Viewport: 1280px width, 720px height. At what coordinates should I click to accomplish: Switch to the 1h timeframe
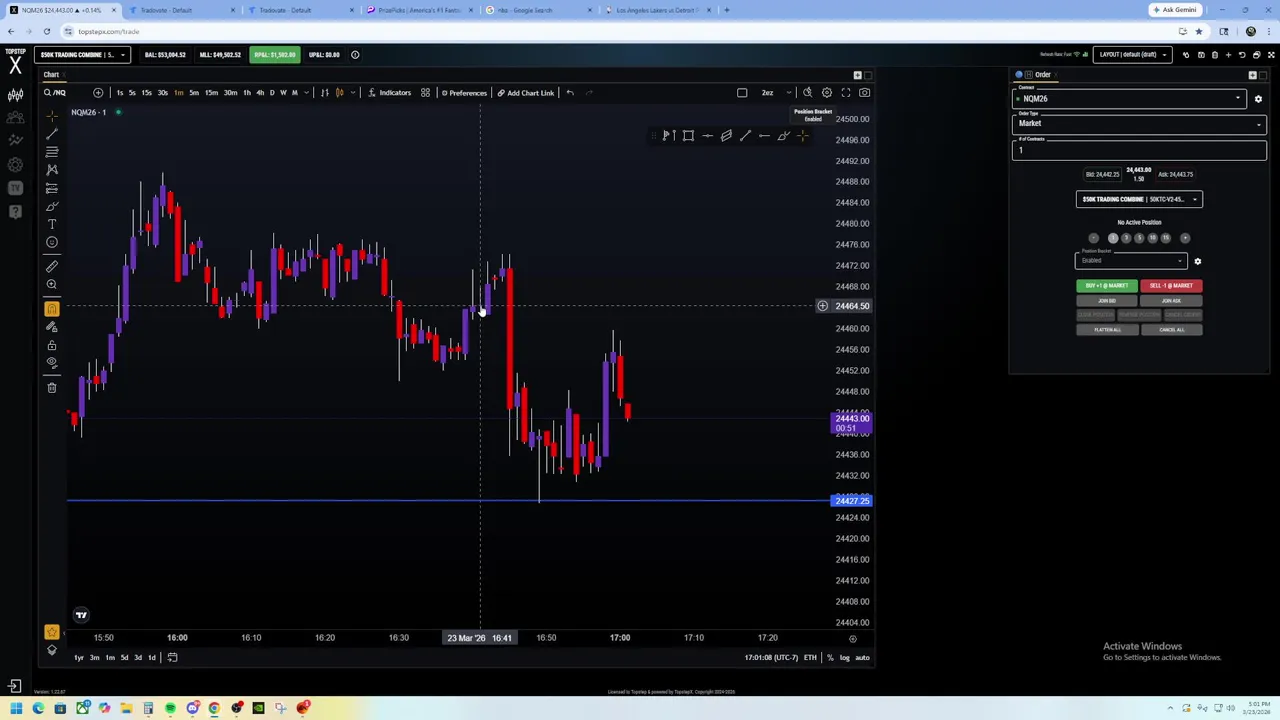pos(247,93)
